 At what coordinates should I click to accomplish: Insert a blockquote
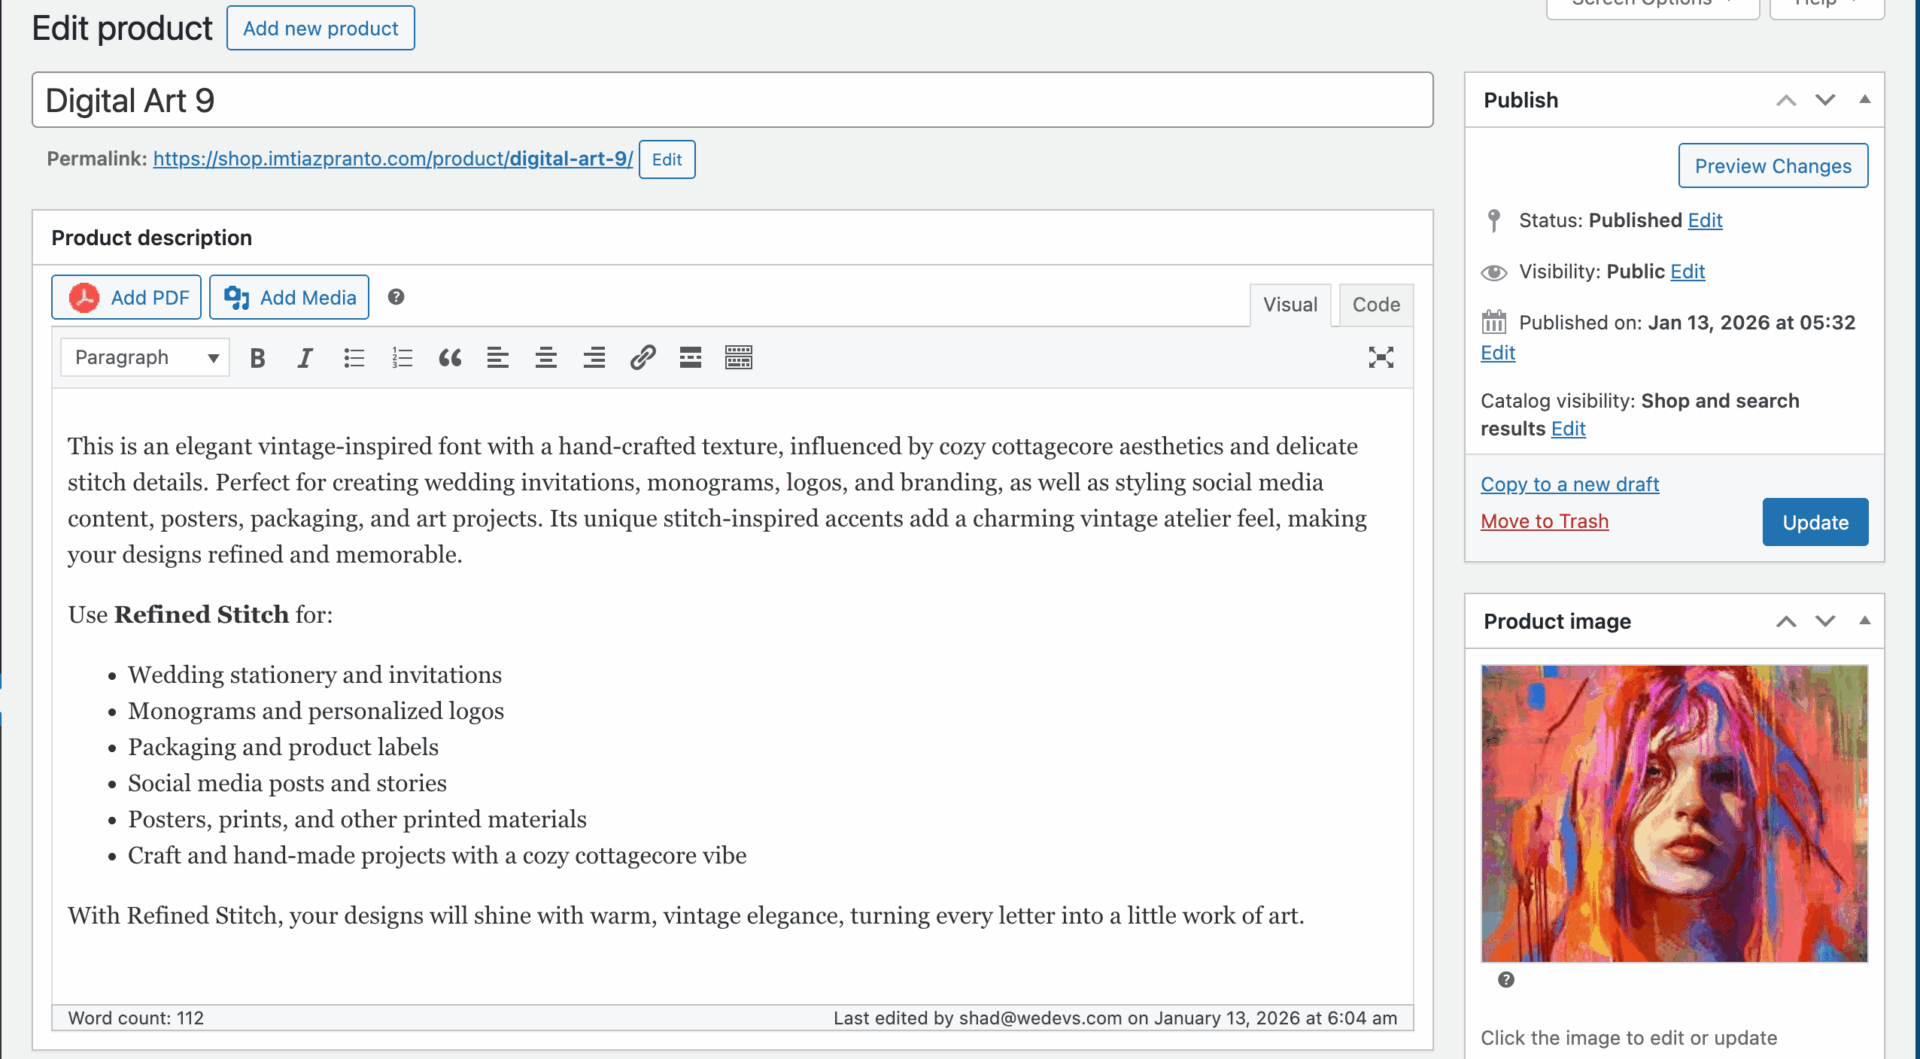[x=449, y=357]
